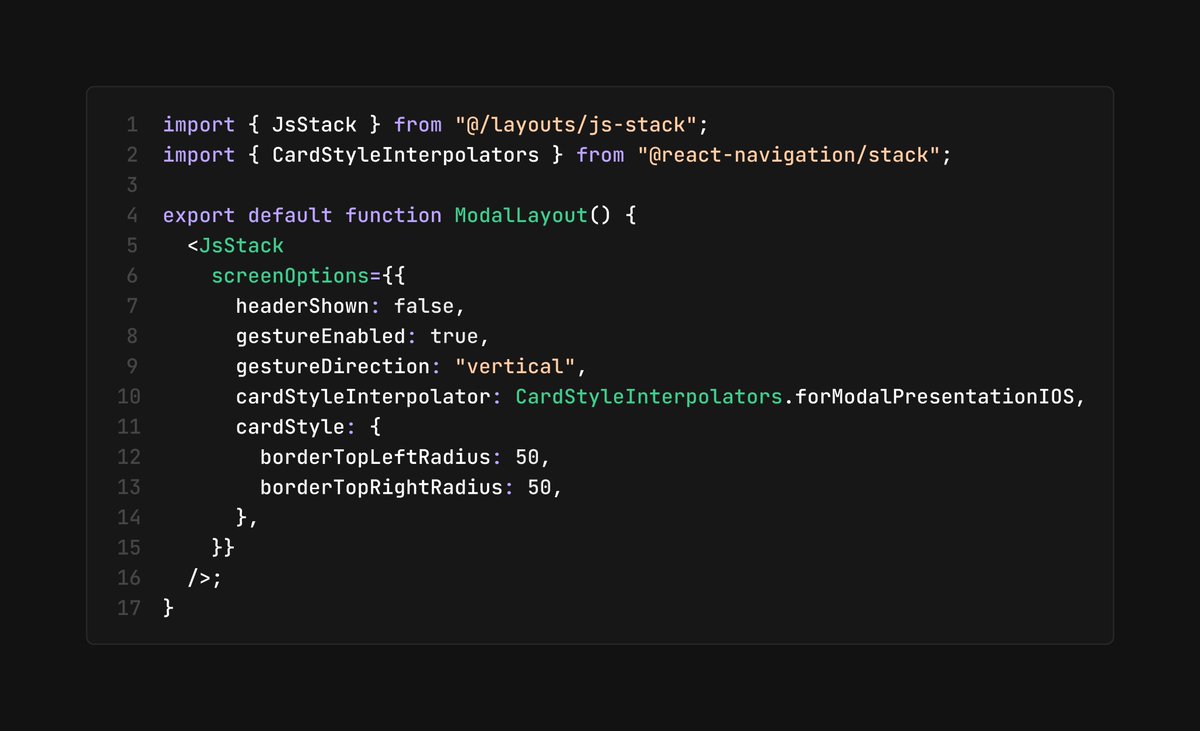Click forModalPresentationIOS on line 10
Viewport: 1200px width, 731px height.
[x=935, y=396]
